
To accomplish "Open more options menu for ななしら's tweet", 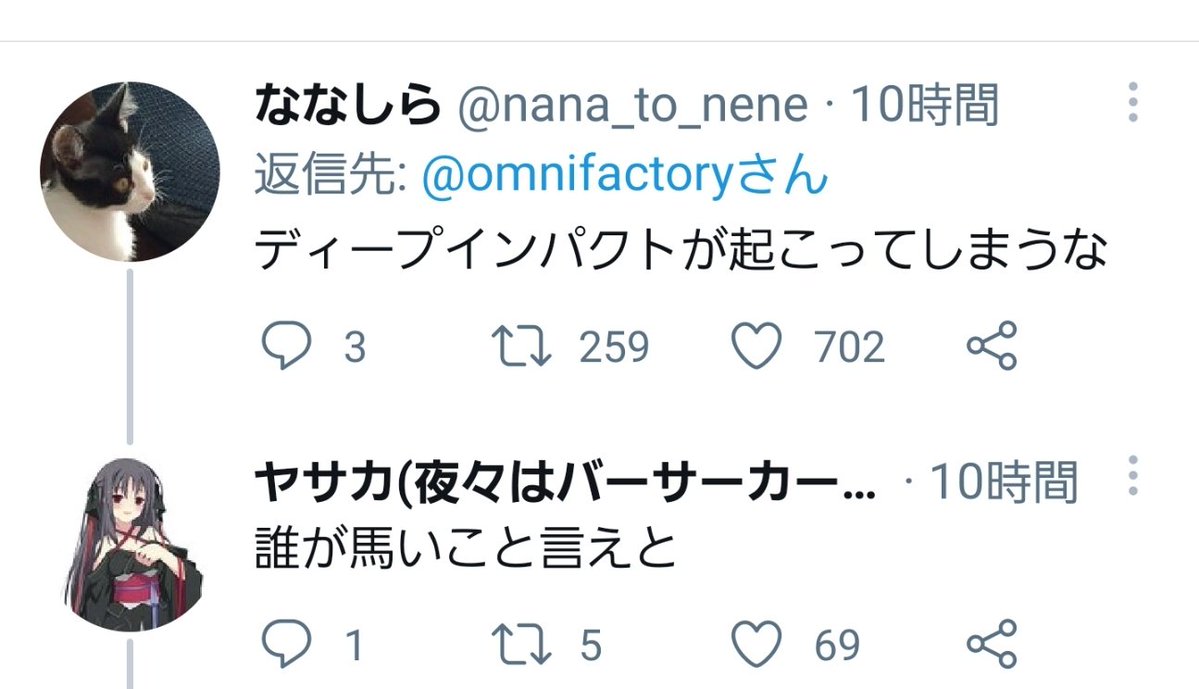I will [1132, 103].
